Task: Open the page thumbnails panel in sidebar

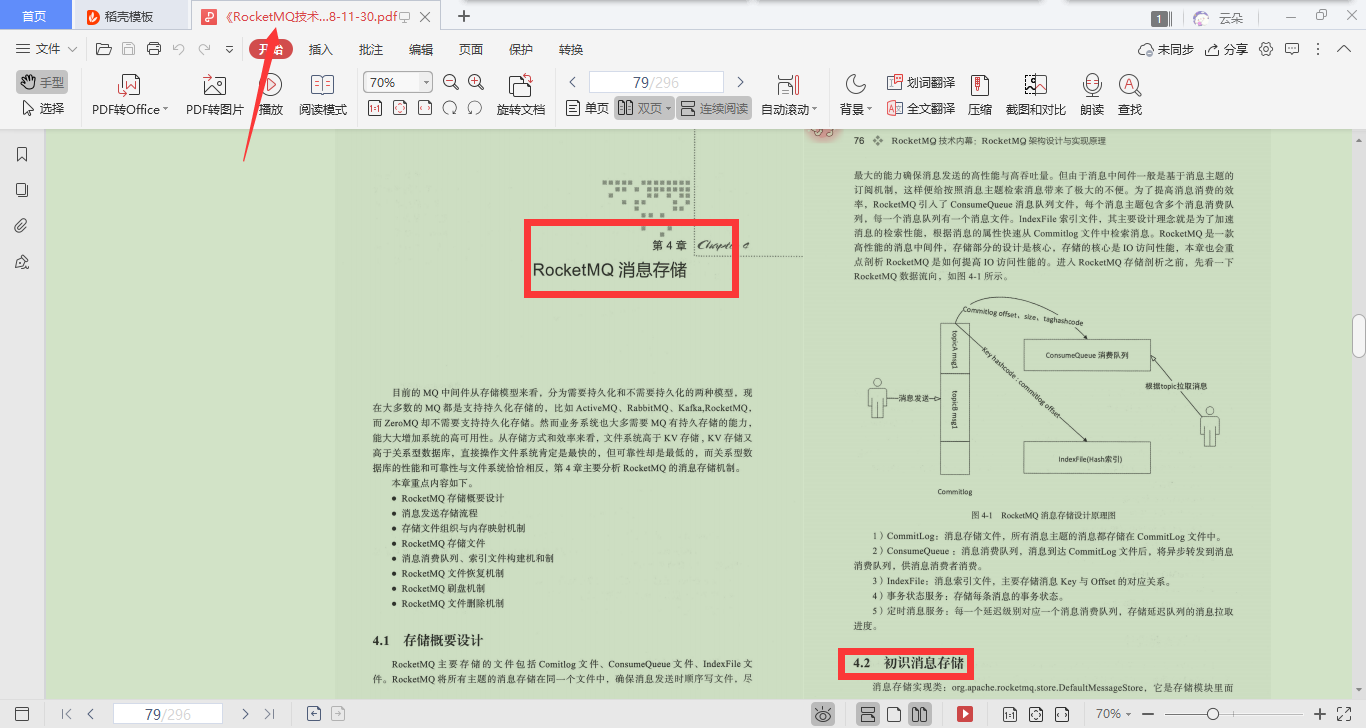Action: (22, 190)
